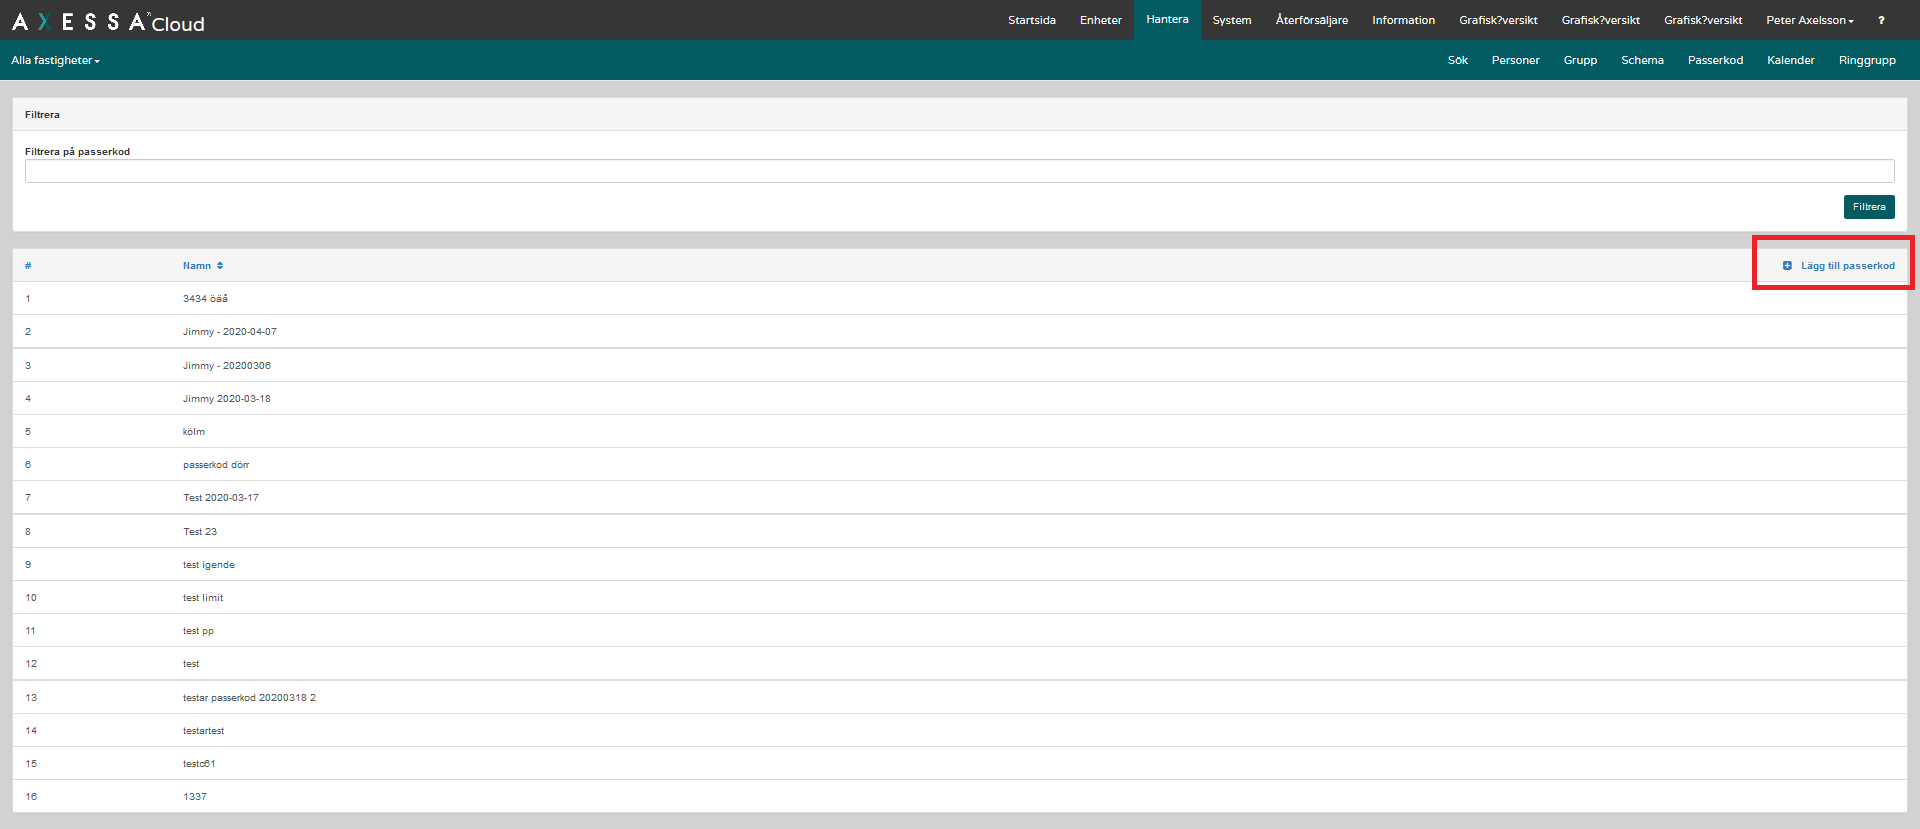Go to the Personer section
This screenshot has height=829, width=1920.
1515,60
